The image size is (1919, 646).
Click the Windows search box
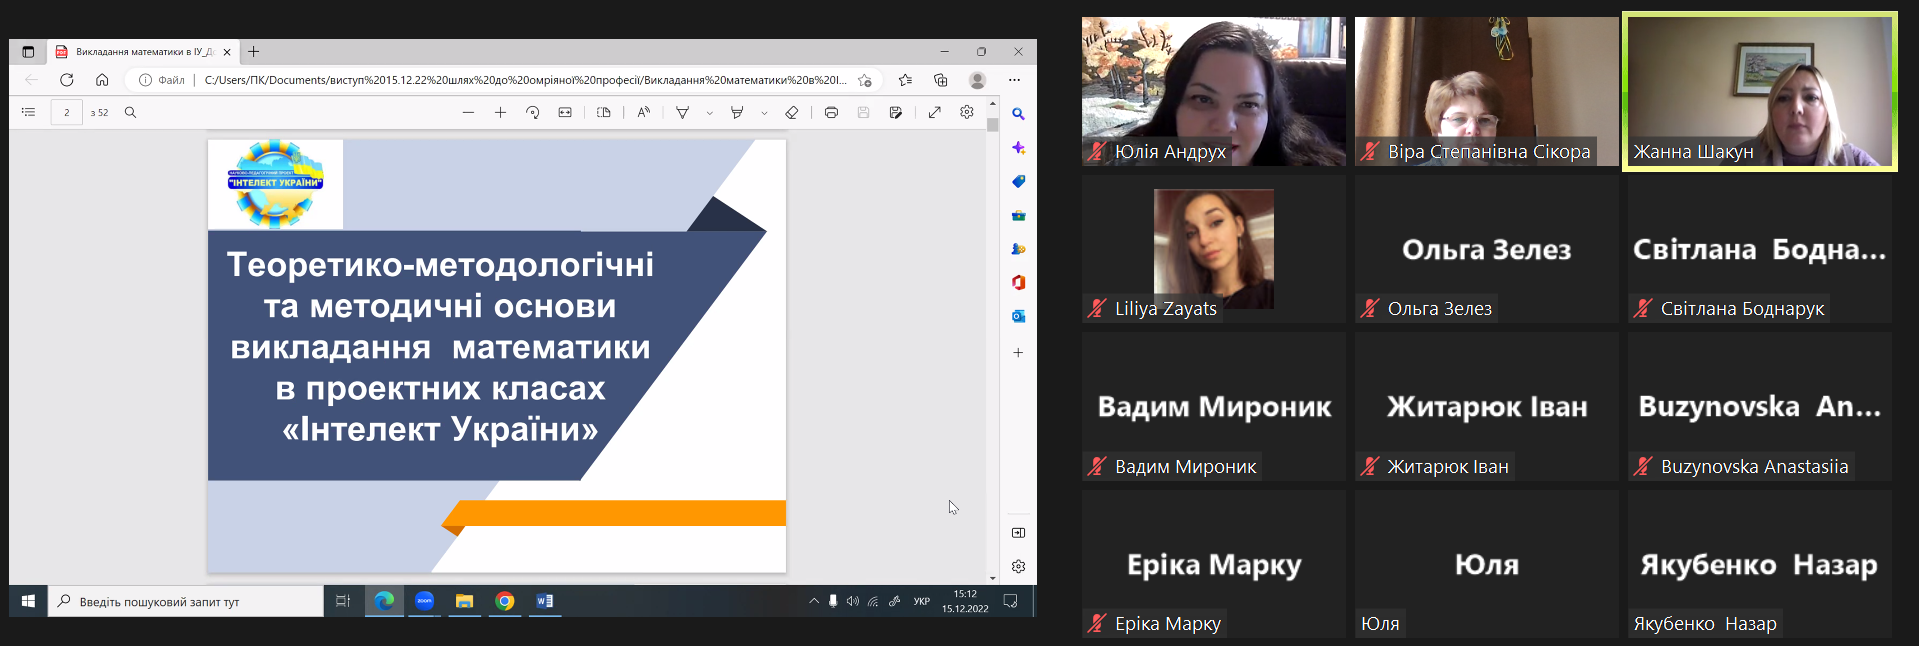click(186, 601)
